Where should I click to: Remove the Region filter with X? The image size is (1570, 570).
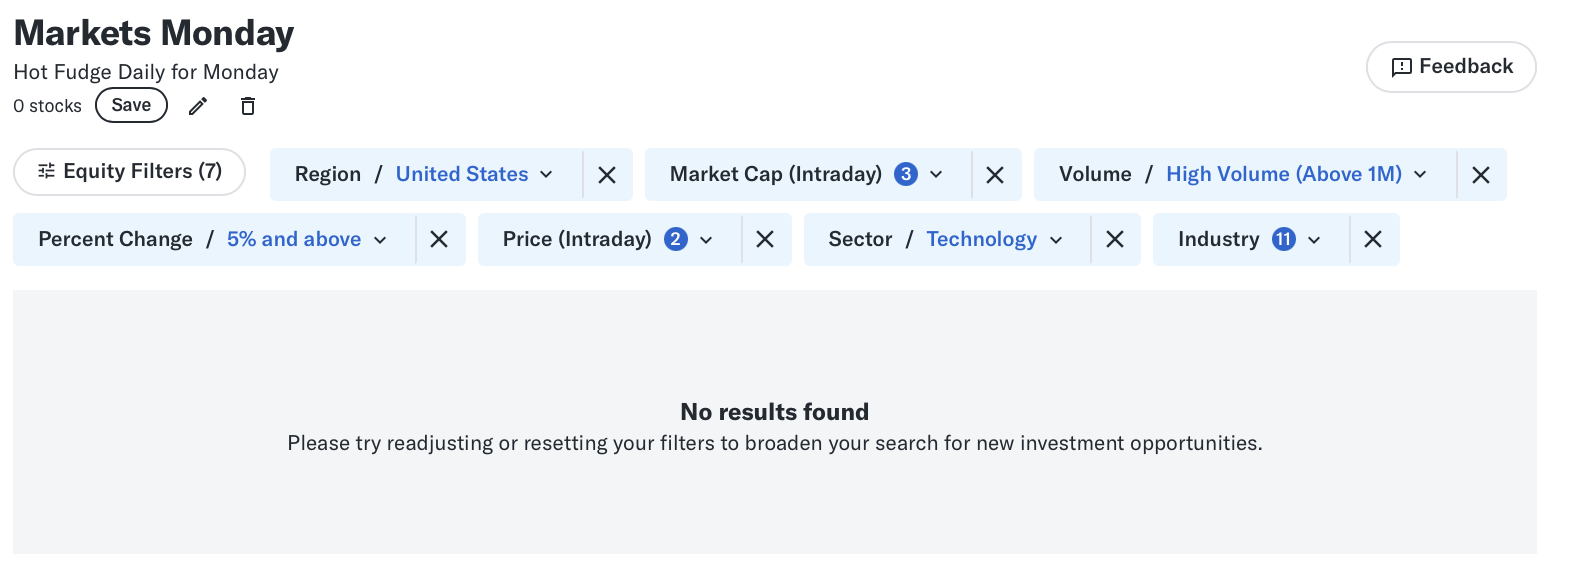pyautogui.click(x=607, y=175)
